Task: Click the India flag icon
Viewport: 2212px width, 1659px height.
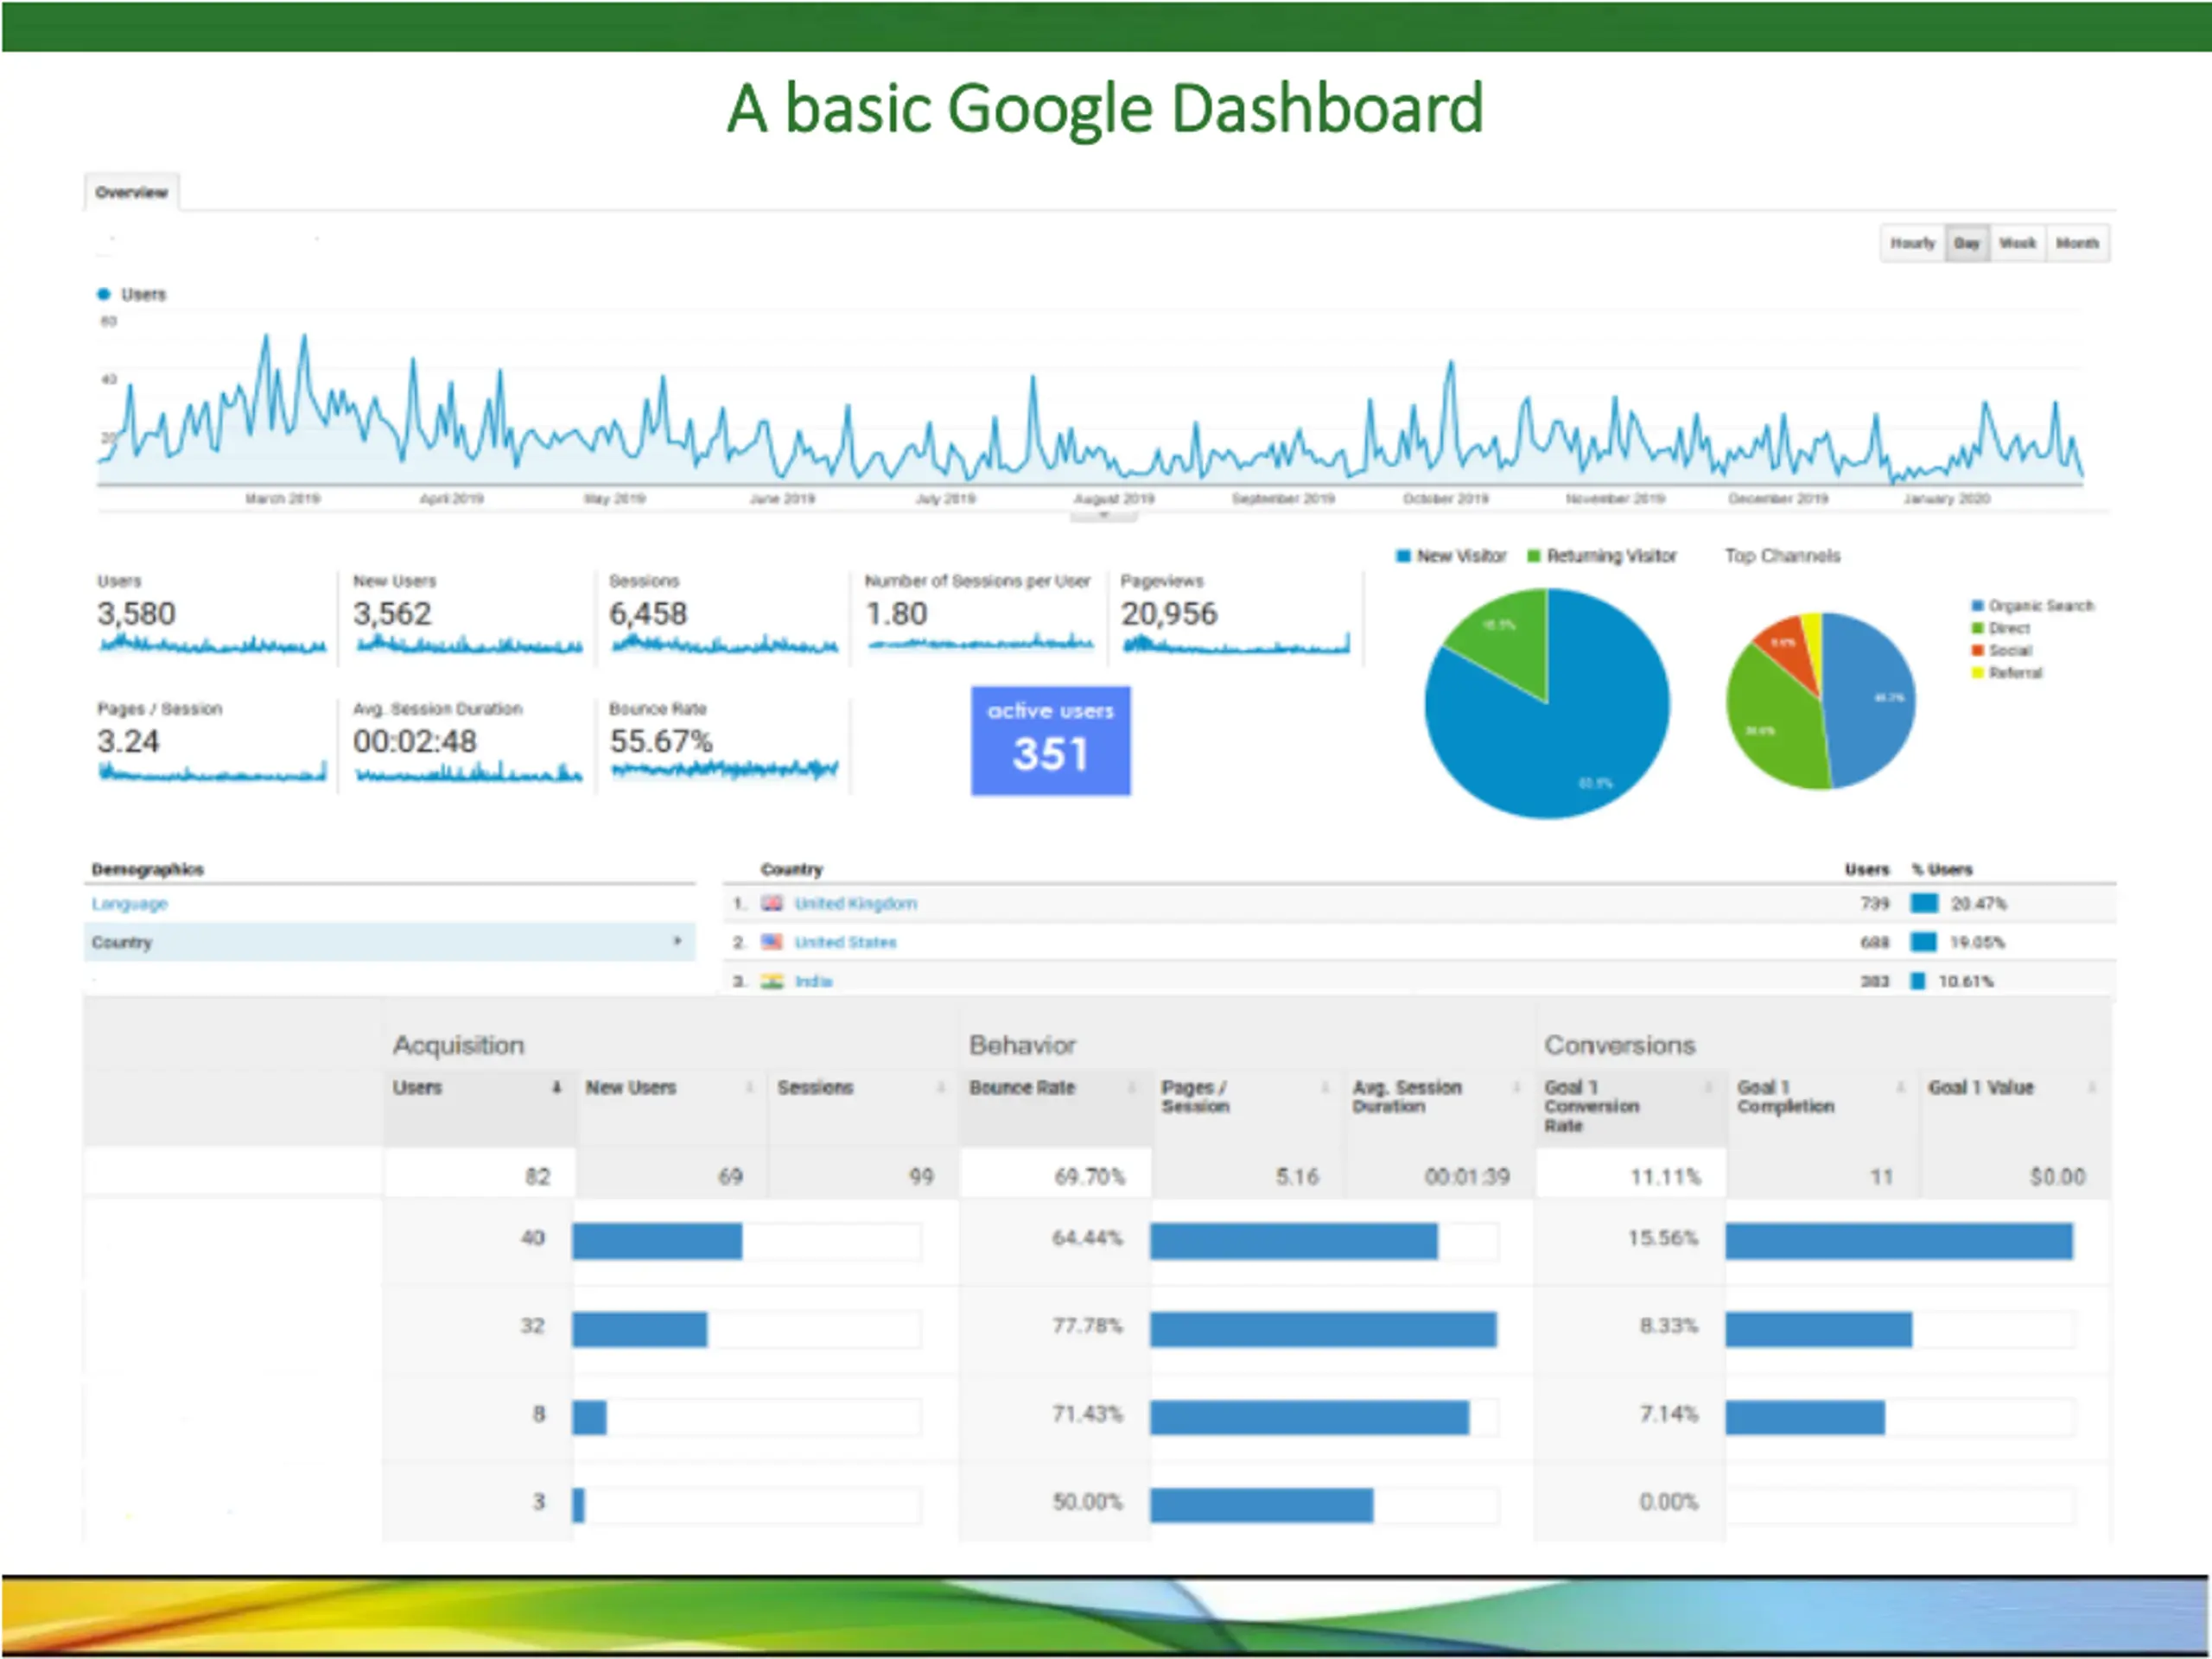Action: pyautogui.click(x=771, y=981)
